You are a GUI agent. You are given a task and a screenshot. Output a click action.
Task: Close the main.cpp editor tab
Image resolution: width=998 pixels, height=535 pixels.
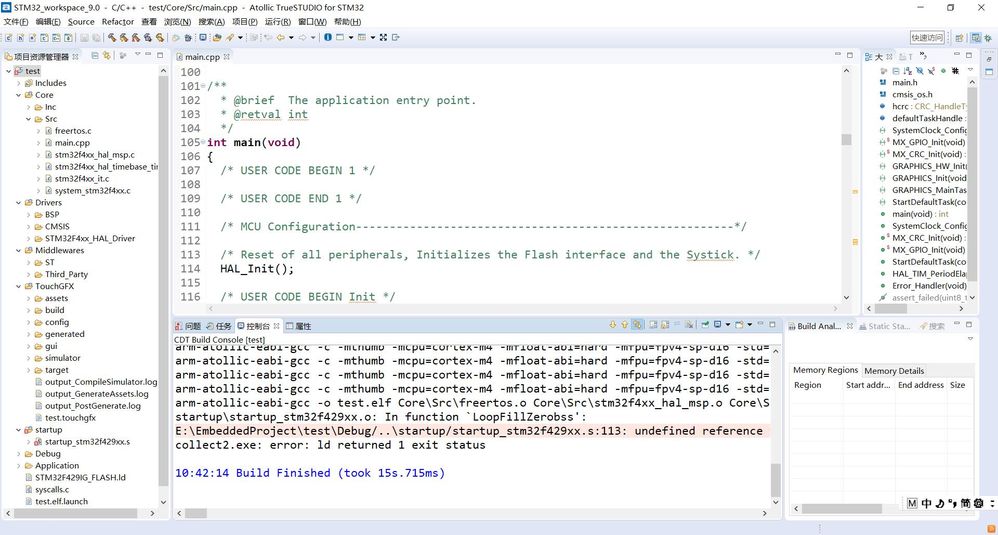[x=227, y=57]
